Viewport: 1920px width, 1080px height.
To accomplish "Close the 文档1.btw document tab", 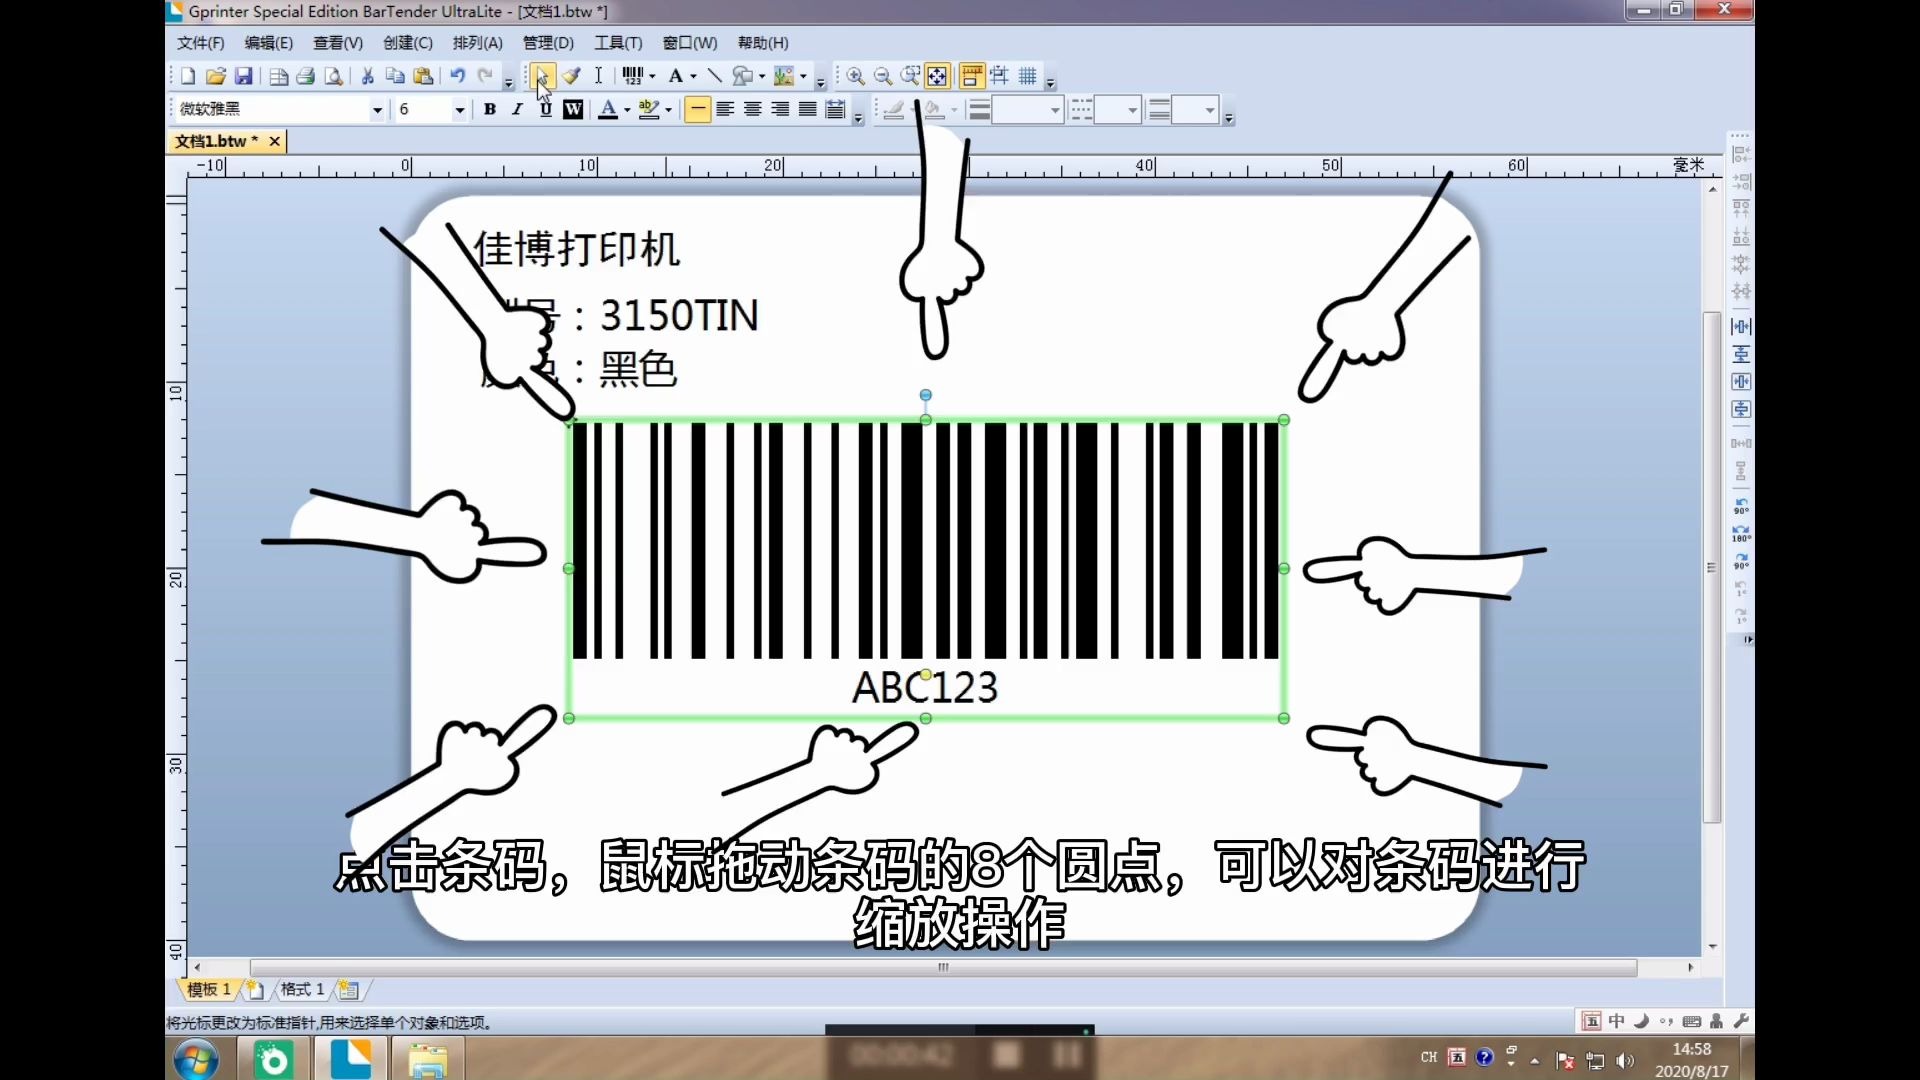I will point(274,141).
